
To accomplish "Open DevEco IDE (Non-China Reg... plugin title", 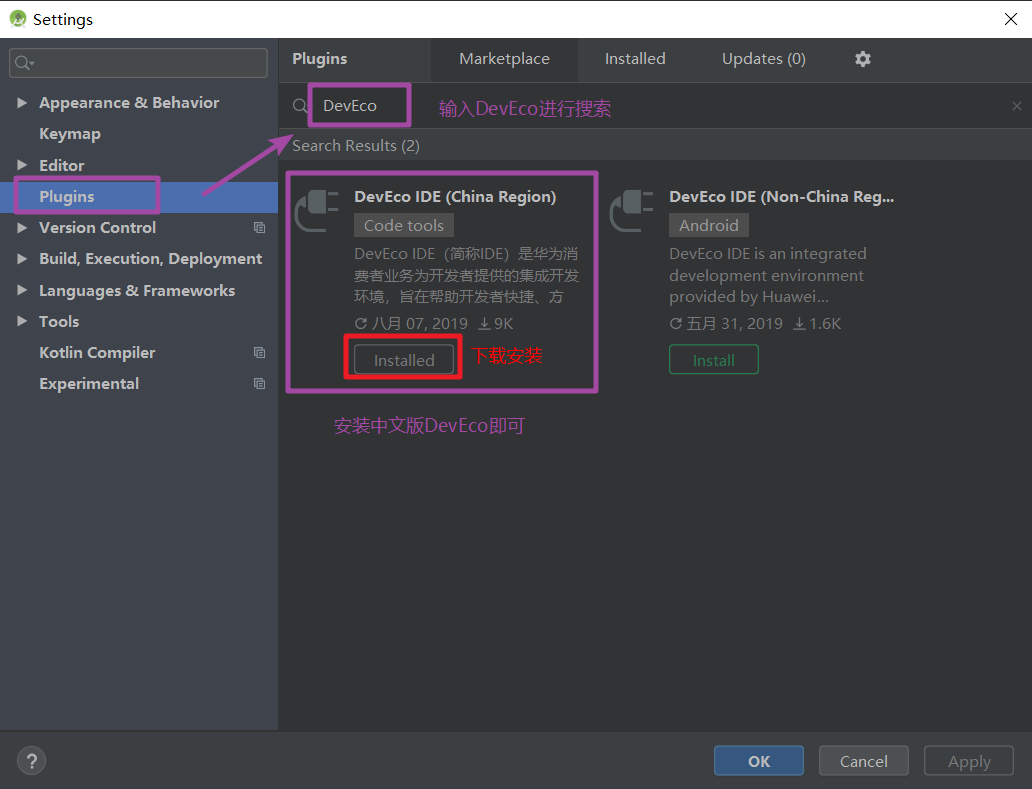I will [781, 197].
